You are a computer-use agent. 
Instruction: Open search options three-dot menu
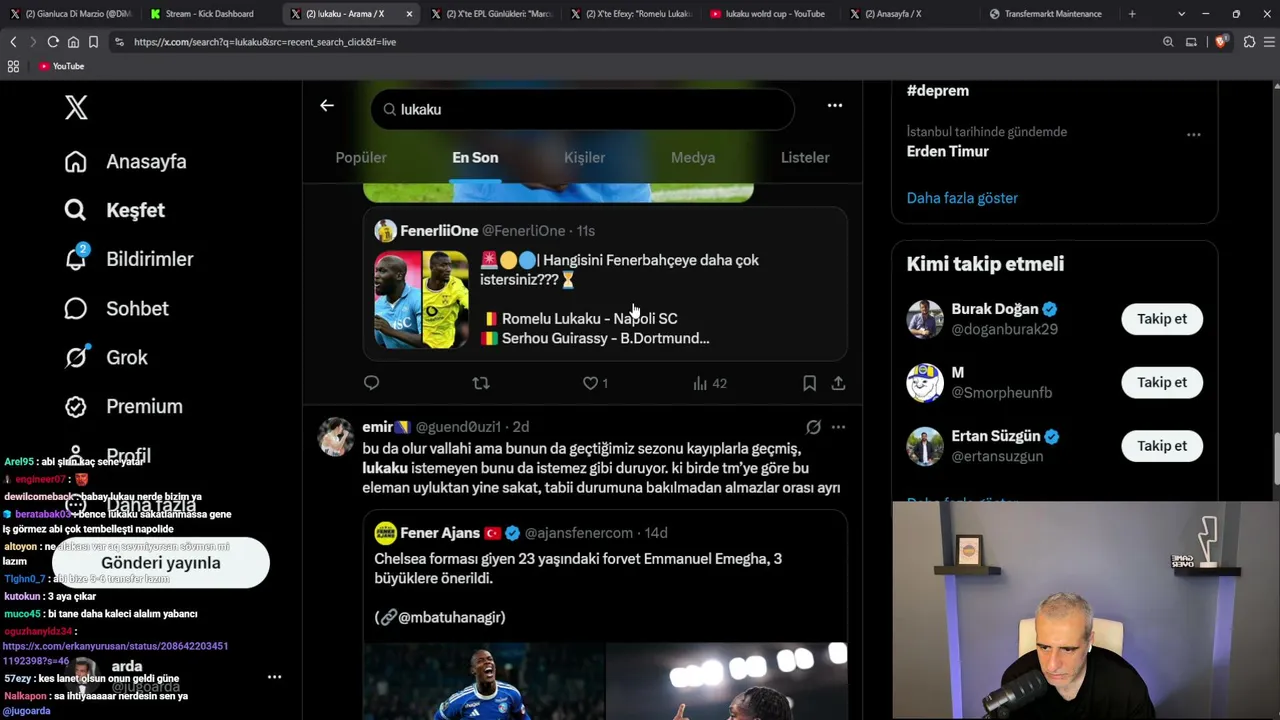(835, 106)
